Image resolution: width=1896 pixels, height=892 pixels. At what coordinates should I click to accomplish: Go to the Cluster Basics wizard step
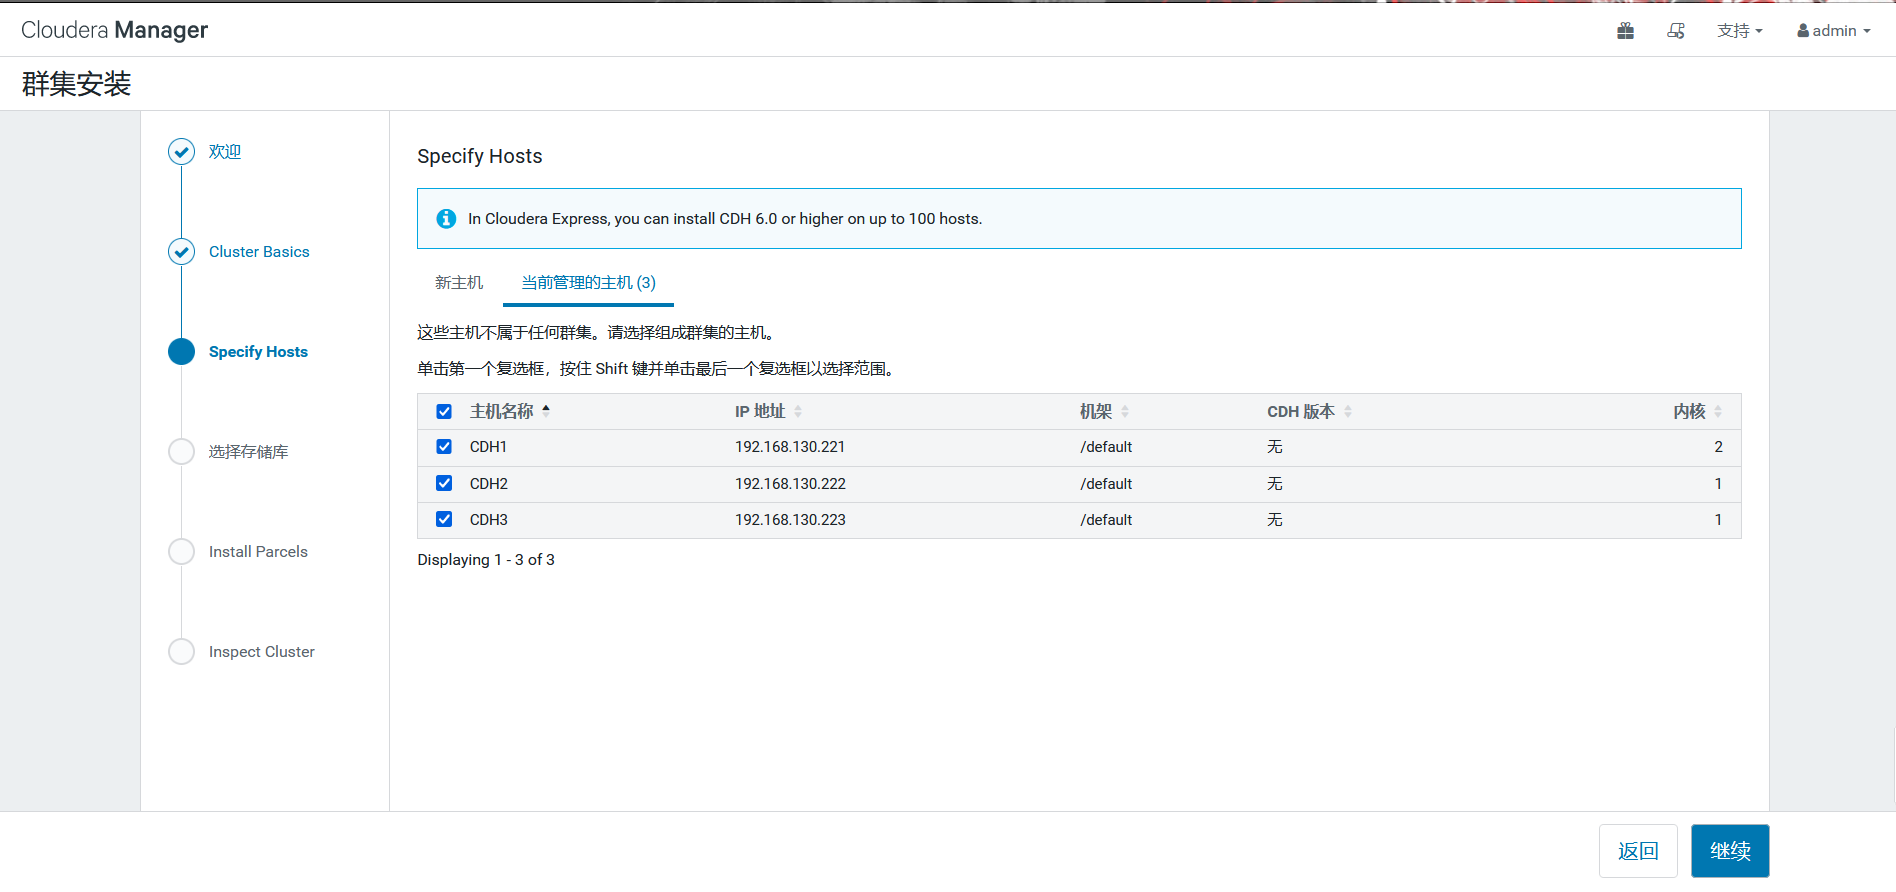(259, 252)
